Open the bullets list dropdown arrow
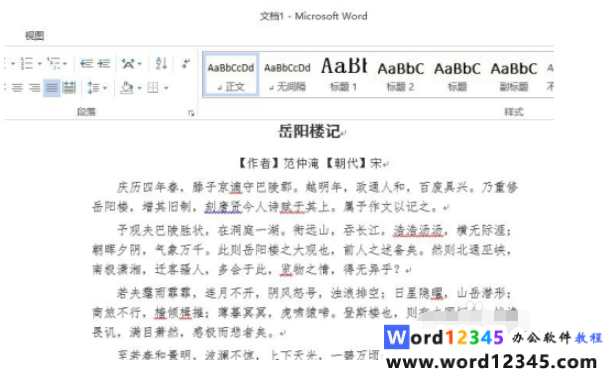The height and width of the screenshot is (378, 607). coord(12,64)
